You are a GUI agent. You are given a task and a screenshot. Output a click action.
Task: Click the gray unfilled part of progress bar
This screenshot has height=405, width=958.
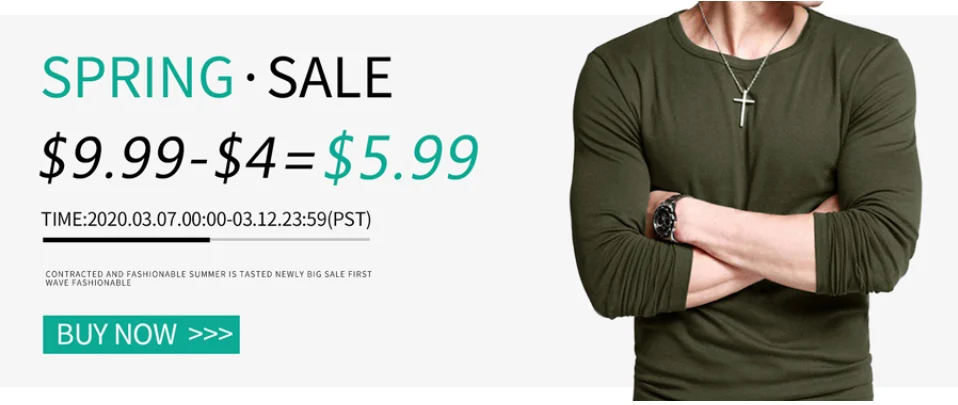coord(290,239)
